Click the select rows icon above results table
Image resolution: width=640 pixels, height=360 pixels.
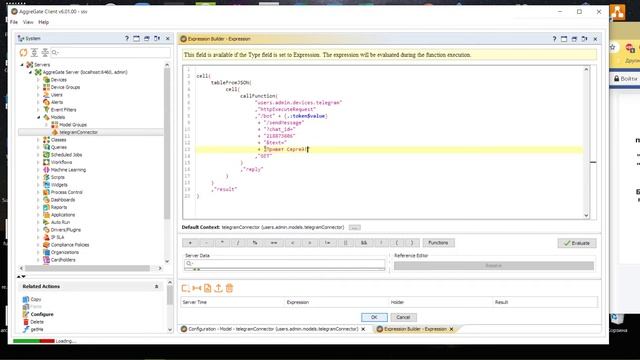pyautogui.click(x=186, y=288)
